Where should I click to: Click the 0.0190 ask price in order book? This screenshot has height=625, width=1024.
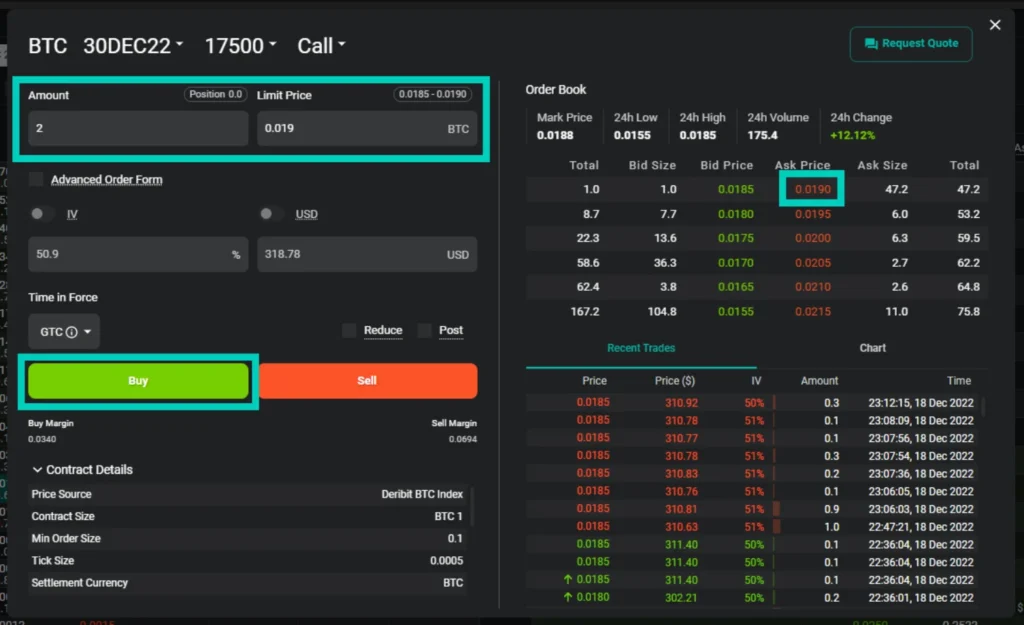(x=812, y=189)
